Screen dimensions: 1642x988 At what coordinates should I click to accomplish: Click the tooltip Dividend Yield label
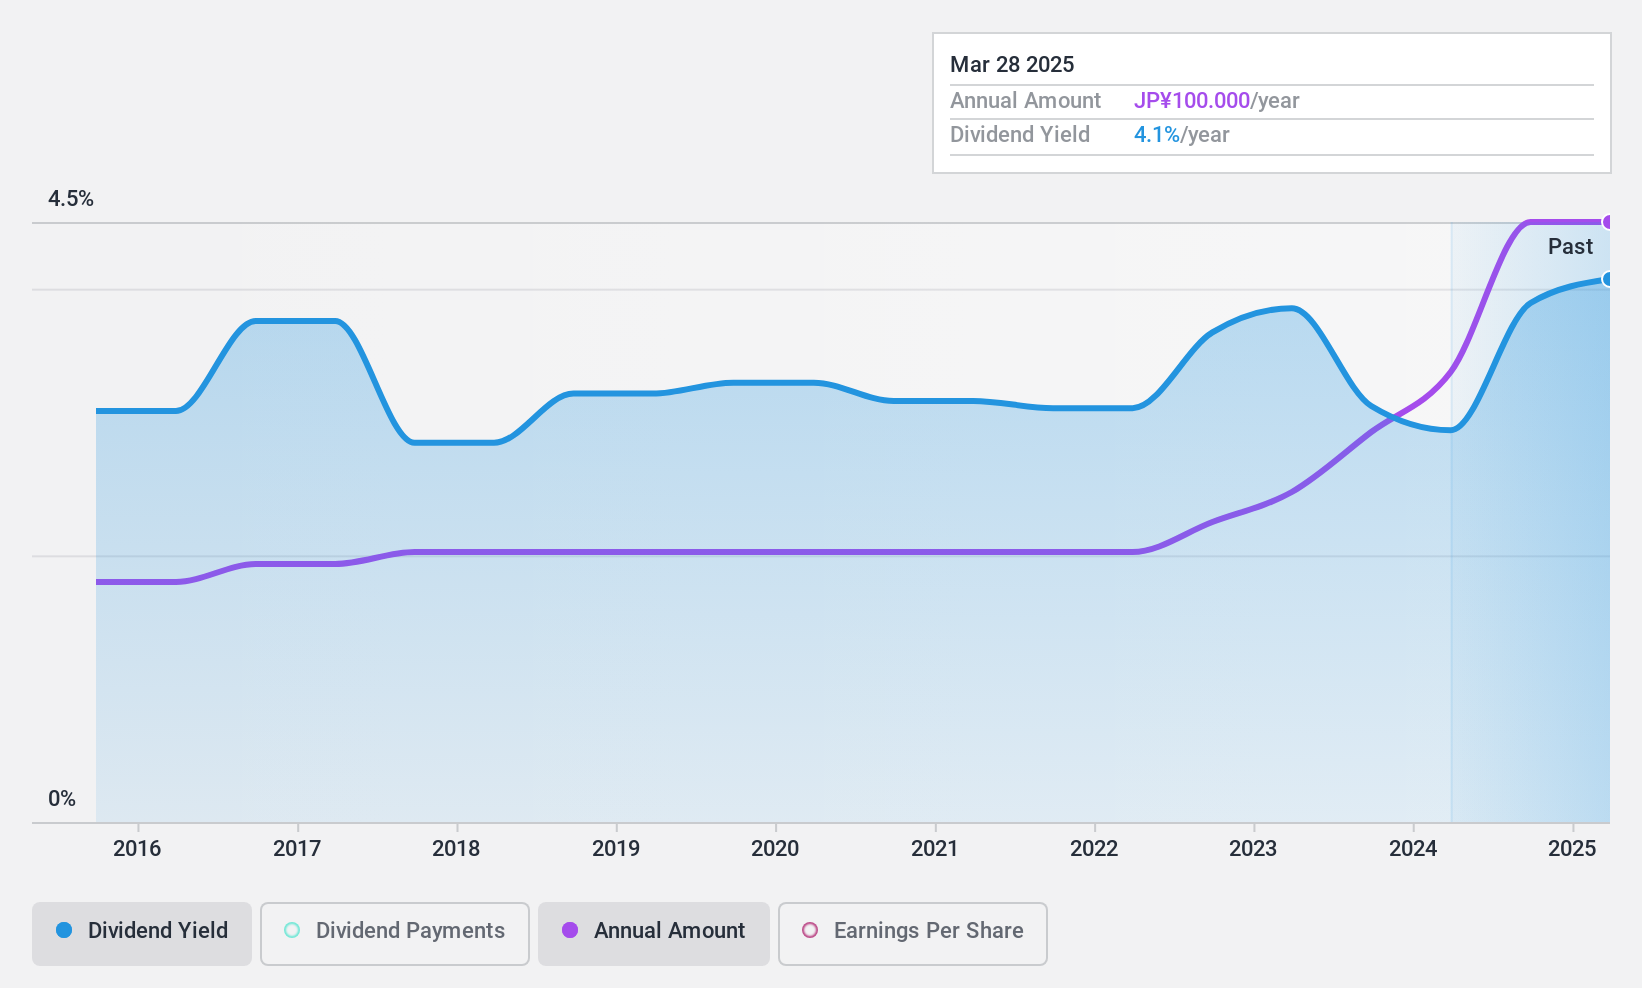(1020, 134)
